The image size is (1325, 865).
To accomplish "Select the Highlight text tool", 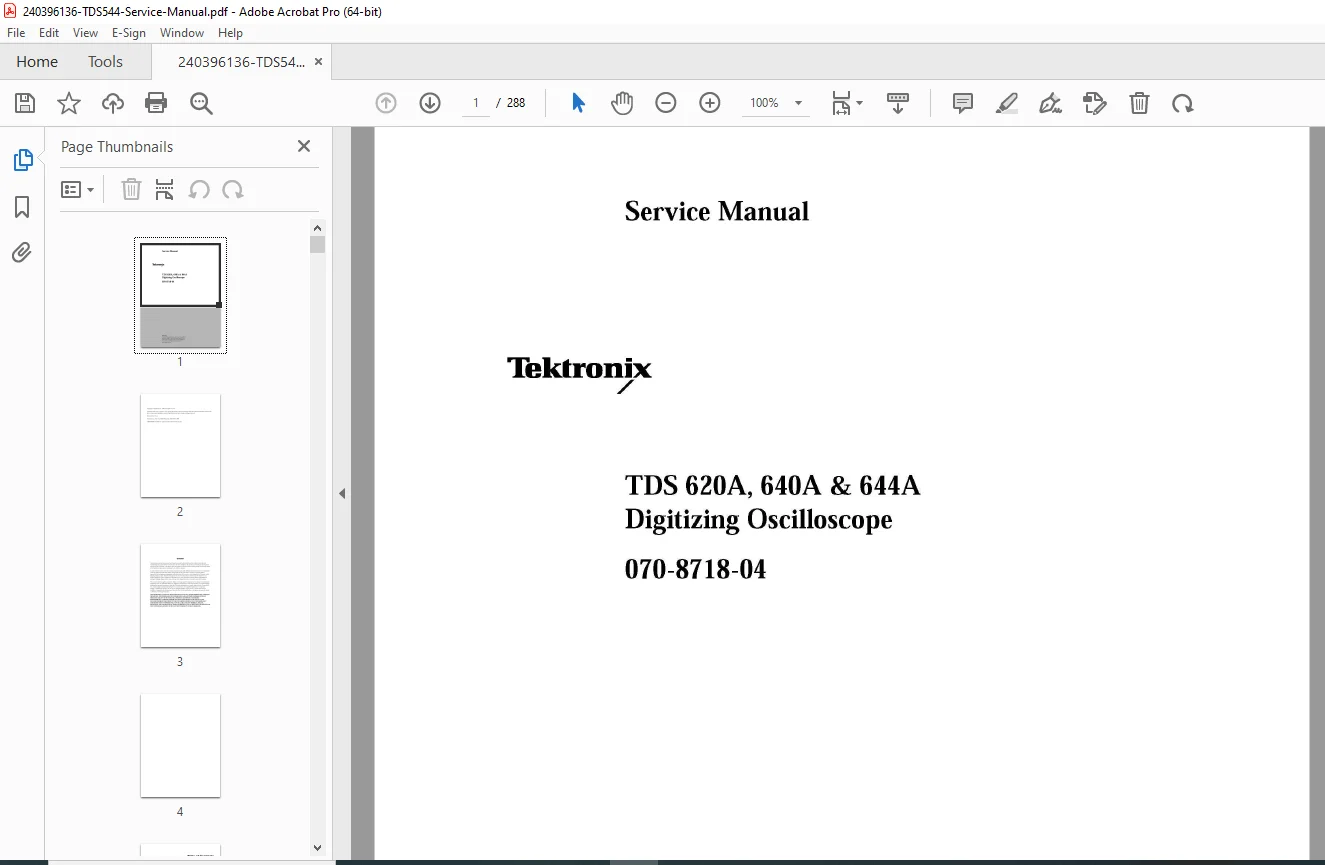I will click(x=1007, y=103).
